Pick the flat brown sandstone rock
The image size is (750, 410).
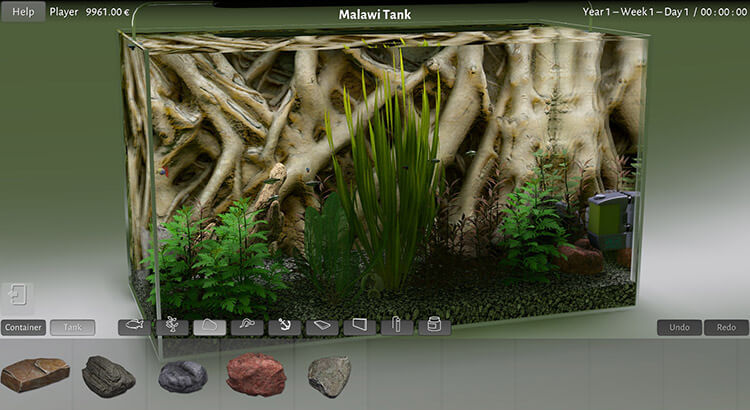(35, 375)
